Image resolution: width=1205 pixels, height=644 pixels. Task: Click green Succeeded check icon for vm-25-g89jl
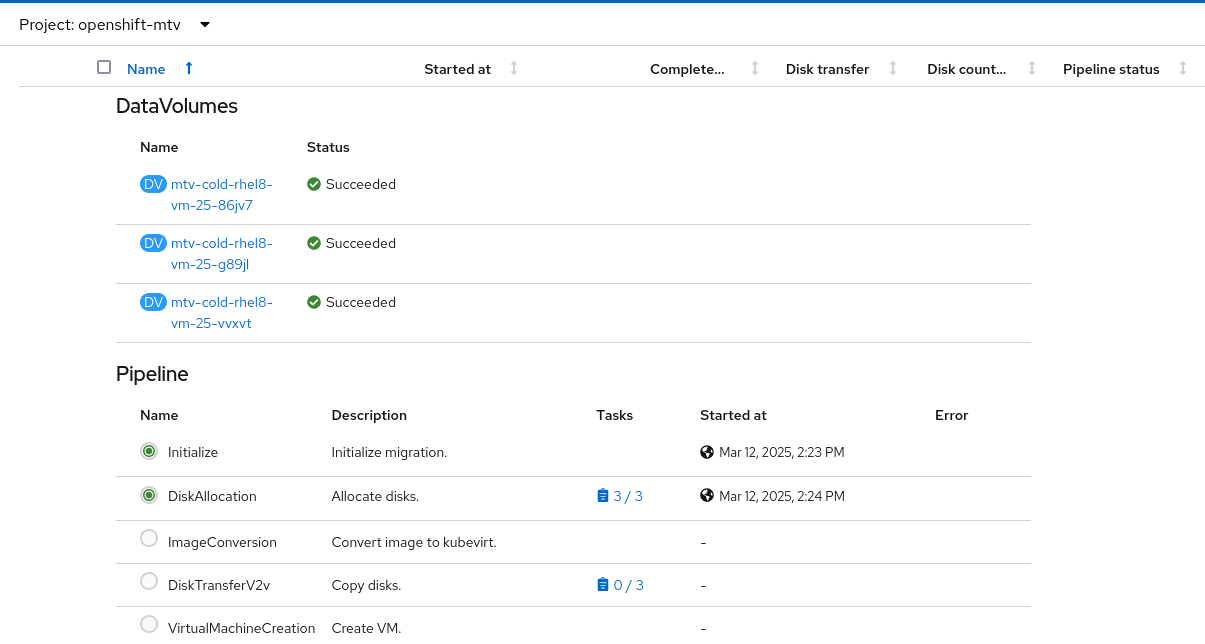(x=314, y=243)
